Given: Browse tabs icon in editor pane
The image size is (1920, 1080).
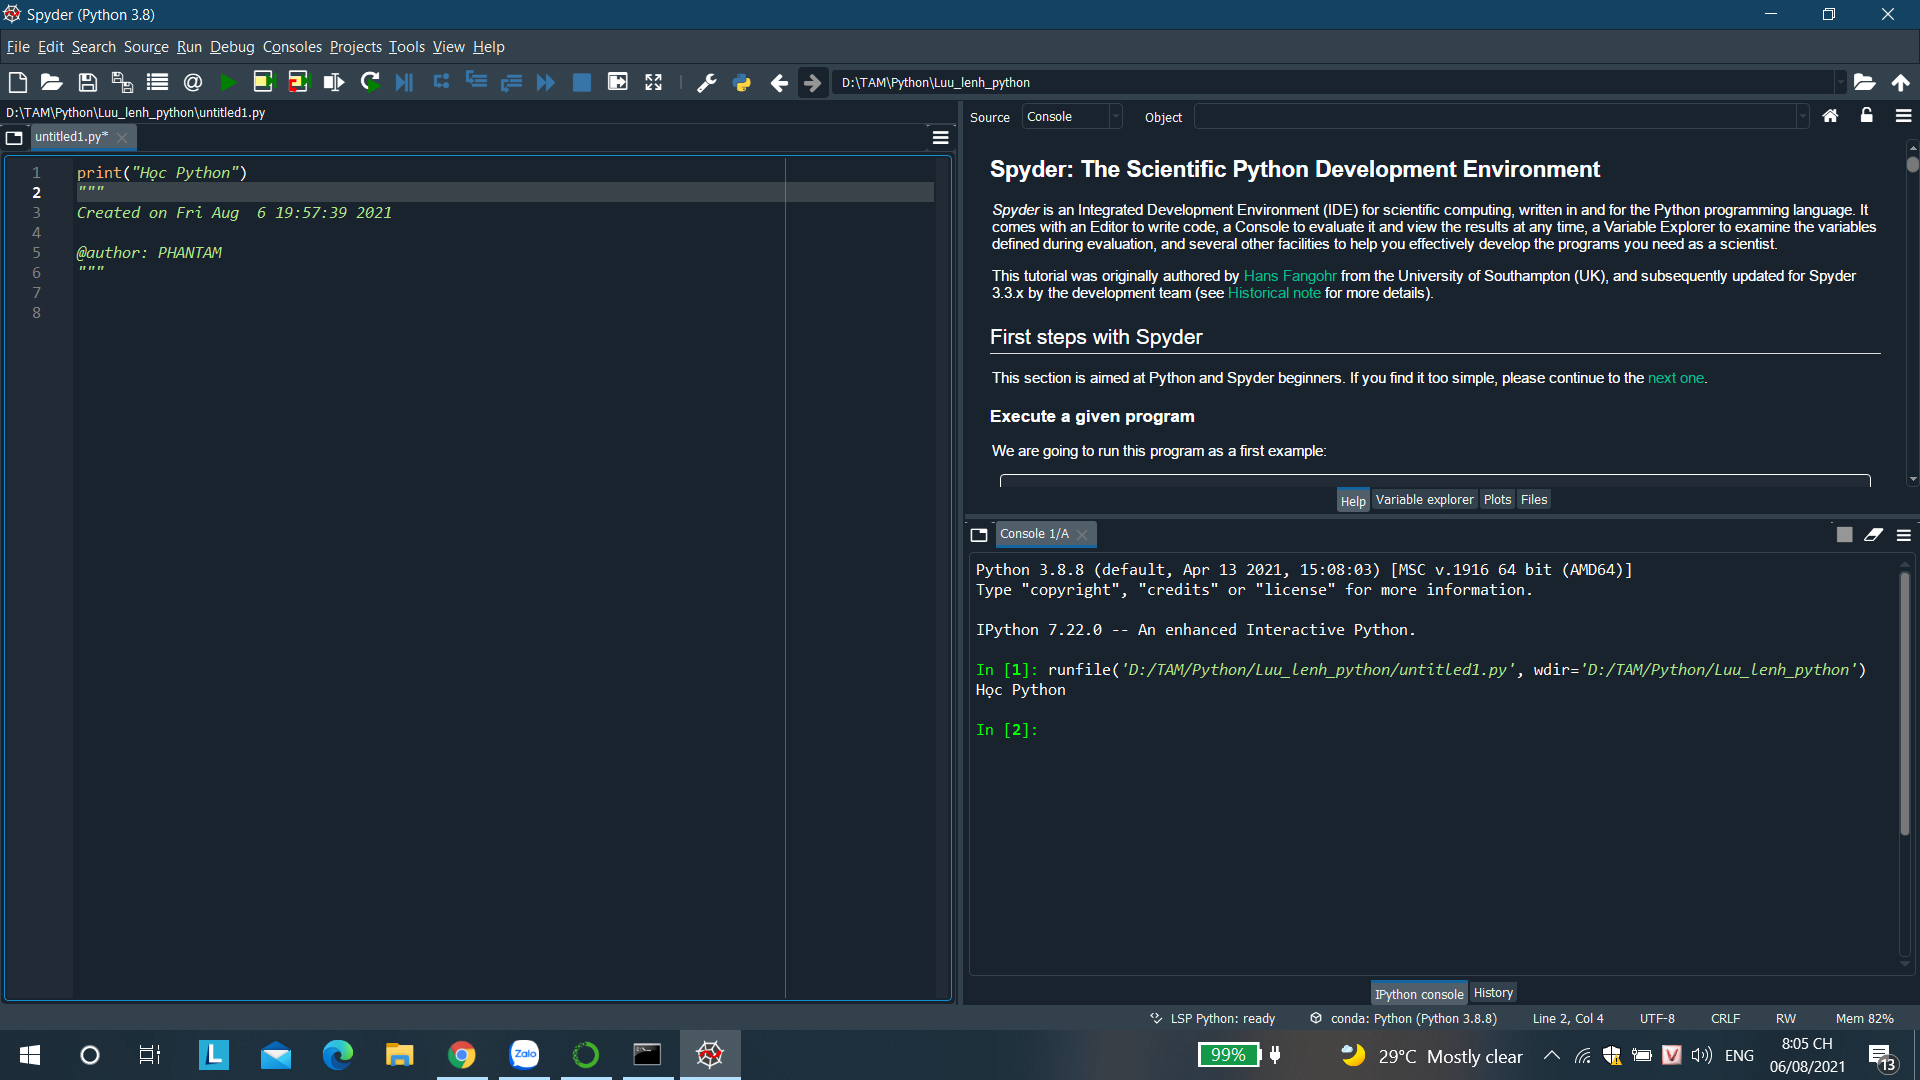Looking at the screenshot, I should coord(14,137).
